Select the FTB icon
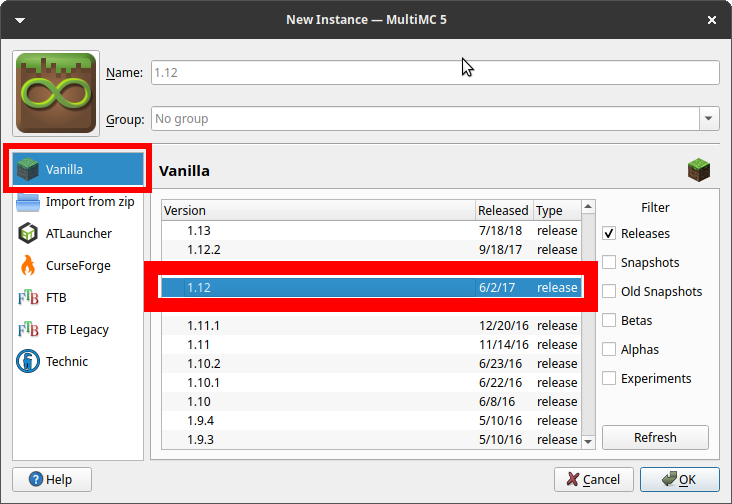The width and height of the screenshot is (732, 504). coord(28,297)
